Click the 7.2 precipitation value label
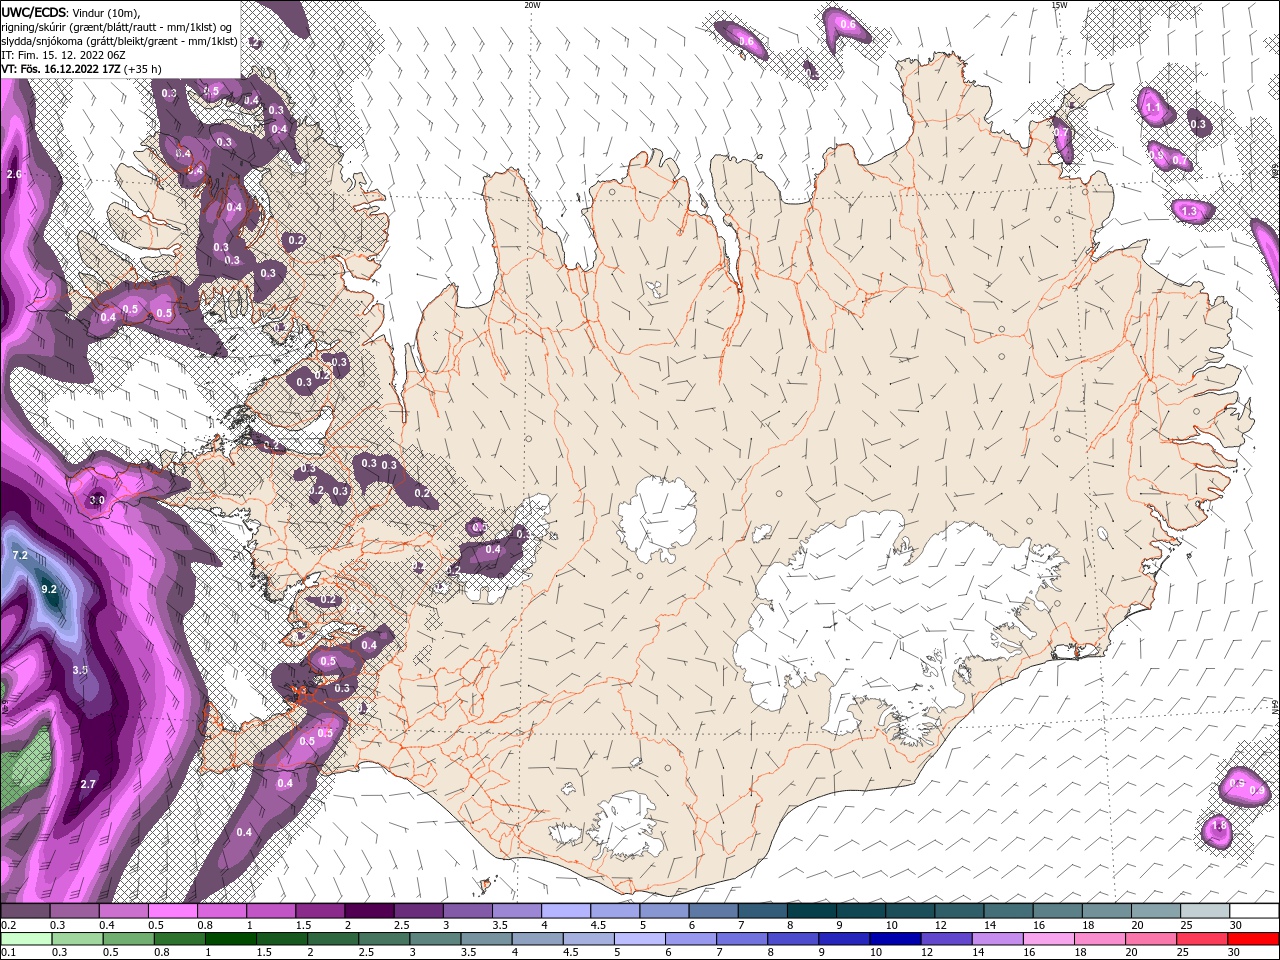Image resolution: width=1280 pixels, height=960 pixels. point(20,555)
